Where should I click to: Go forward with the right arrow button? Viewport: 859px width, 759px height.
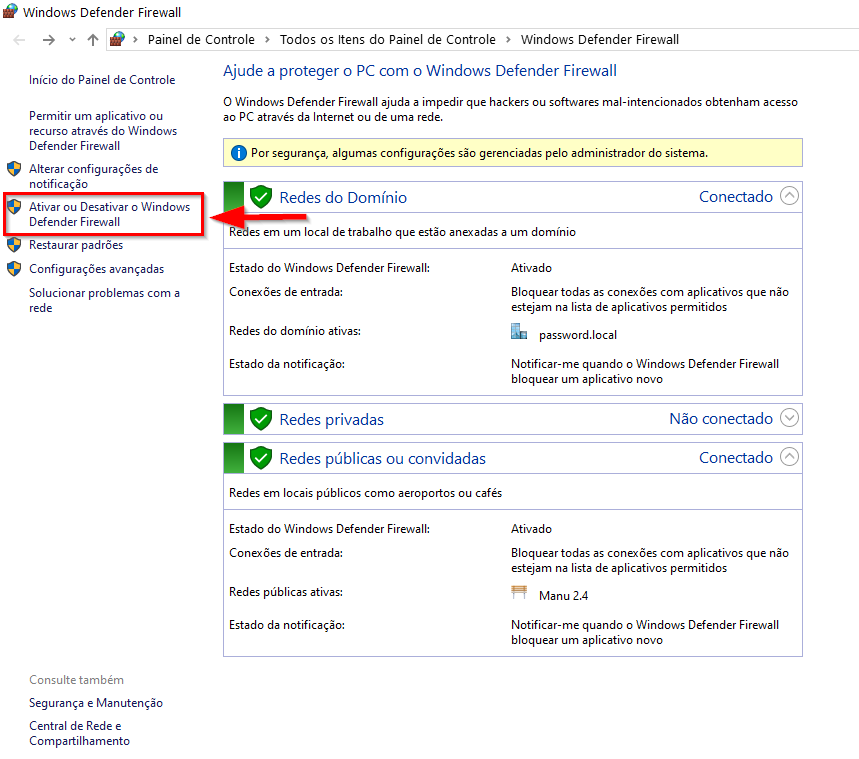[49, 39]
